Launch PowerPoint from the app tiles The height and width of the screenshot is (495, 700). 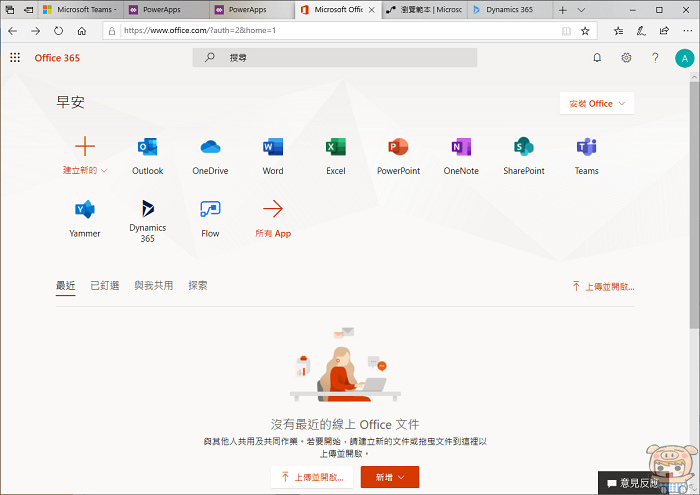click(398, 149)
